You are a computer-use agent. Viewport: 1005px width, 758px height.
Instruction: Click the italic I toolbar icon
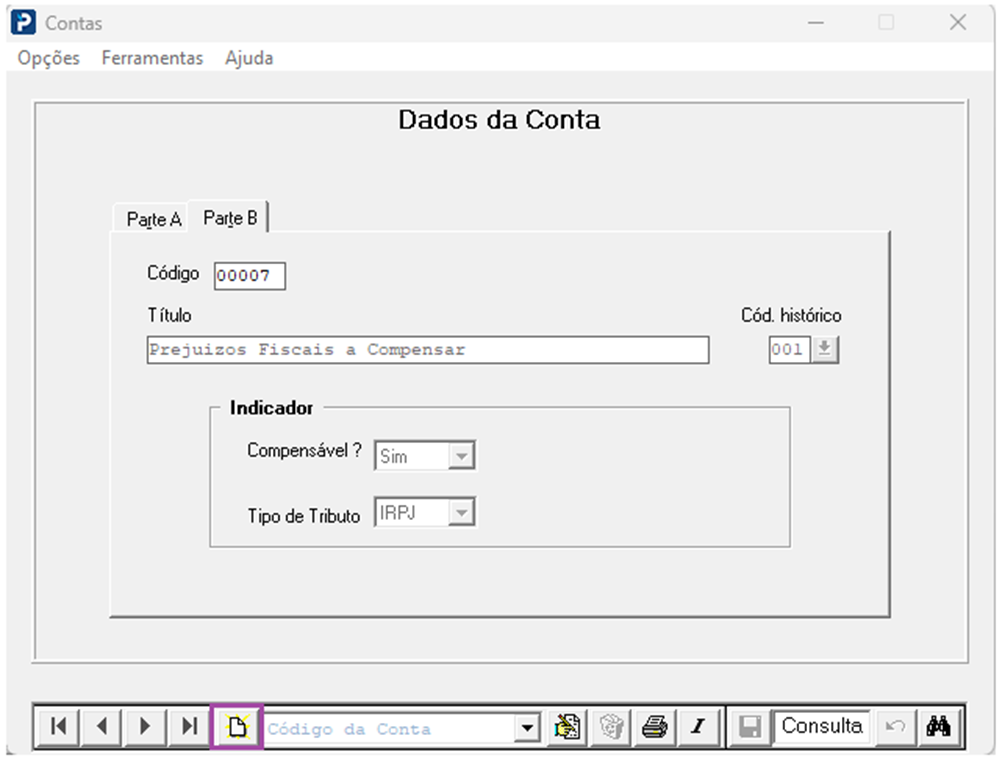click(x=698, y=727)
